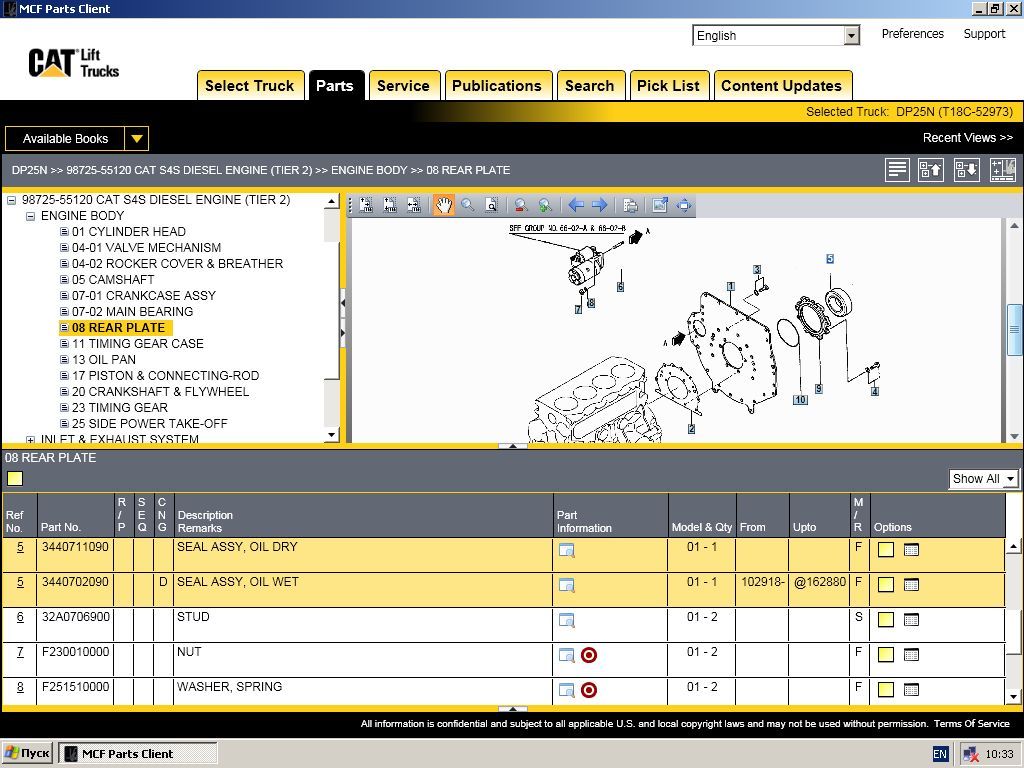Open the Show All filter dropdown
1024x768 pixels.
click(1010, 479)
